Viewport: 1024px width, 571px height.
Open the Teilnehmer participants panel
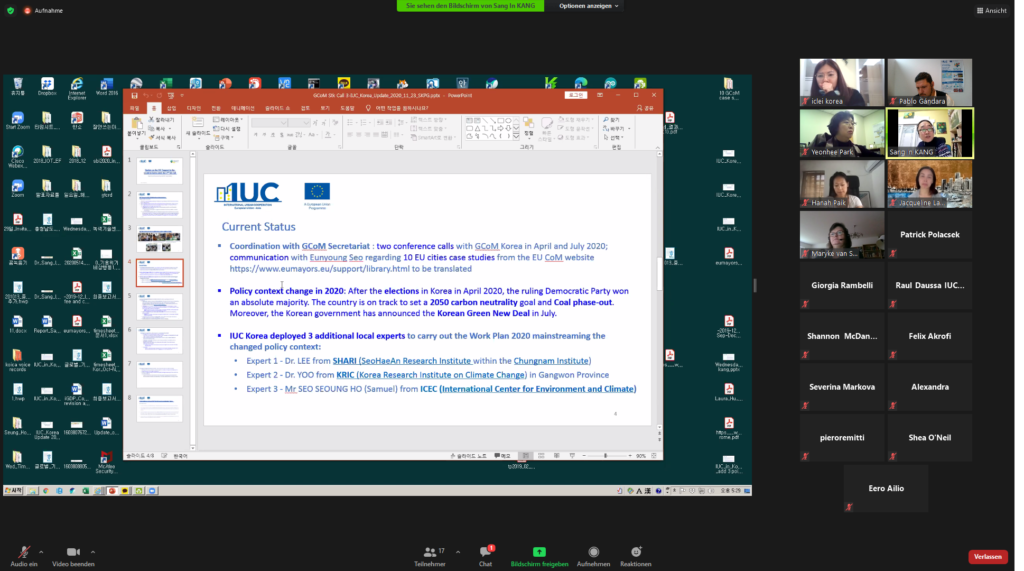pyautogui.click(x=429, y=551)
